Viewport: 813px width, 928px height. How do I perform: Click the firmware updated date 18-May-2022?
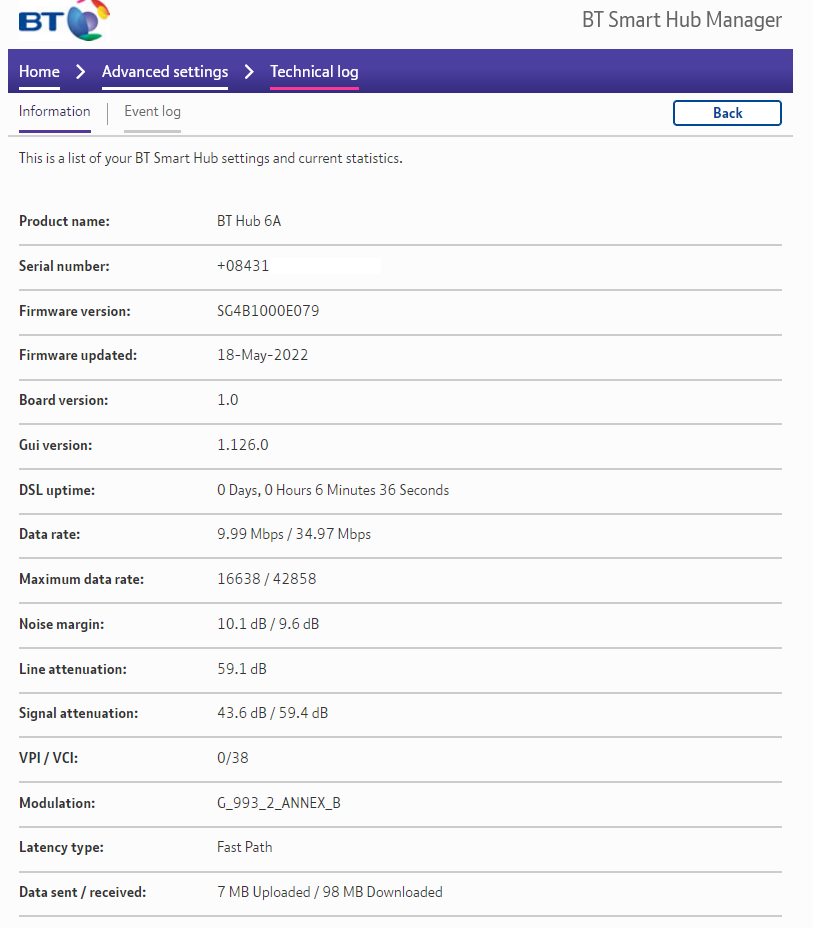coord(262,355)
